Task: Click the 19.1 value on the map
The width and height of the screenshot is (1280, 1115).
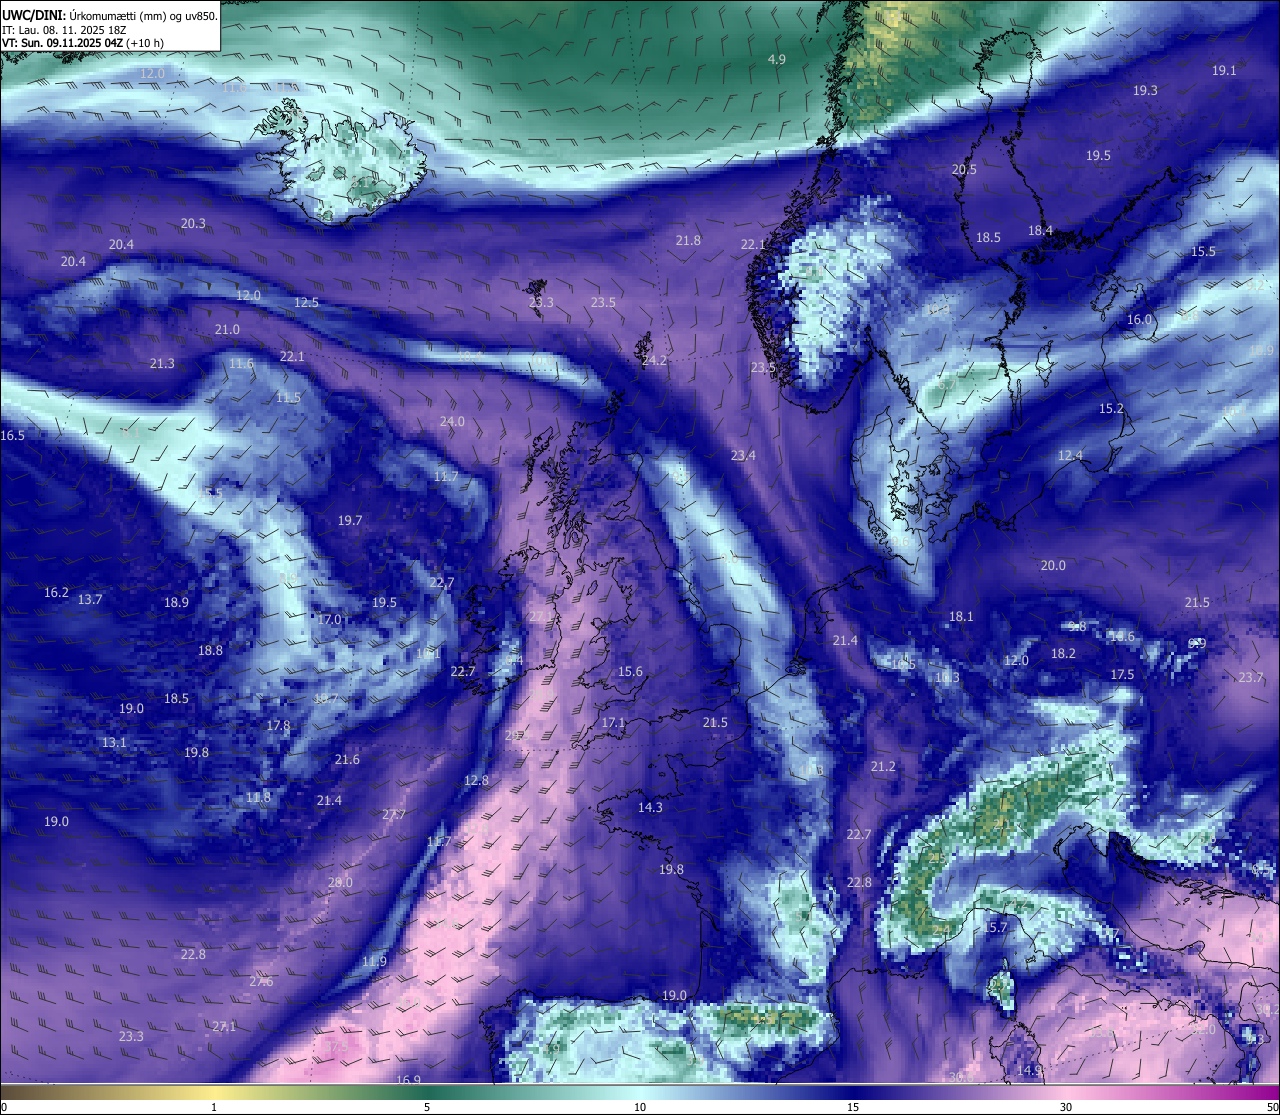Action: pyautogui.click(x=1224, y=71)
